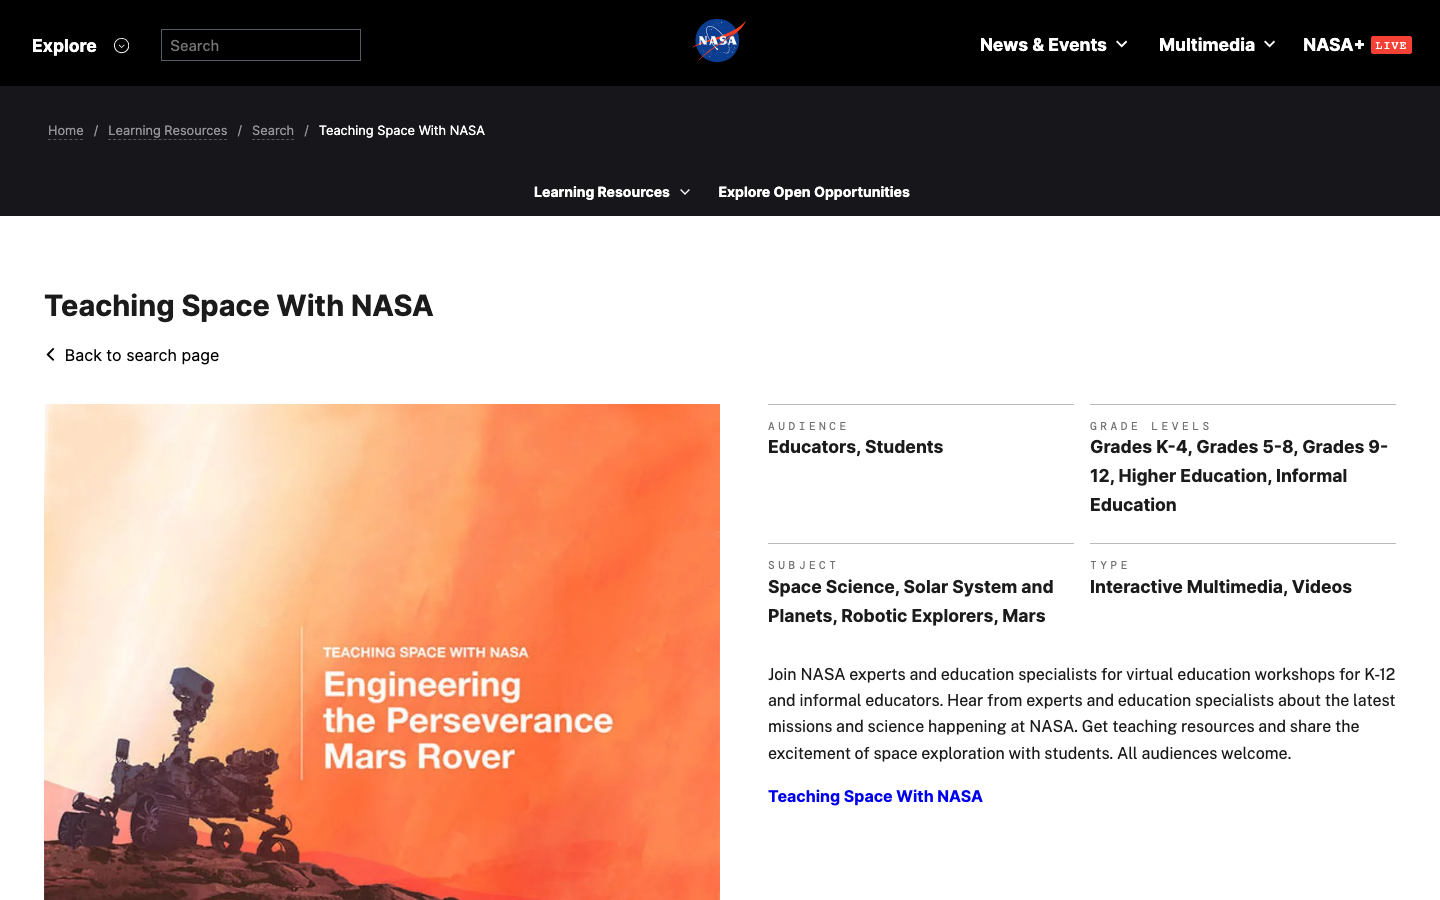1440x900 pixels.
Task: Expand the Multimedia dropdown chevron
Action: pos(1270,45)
